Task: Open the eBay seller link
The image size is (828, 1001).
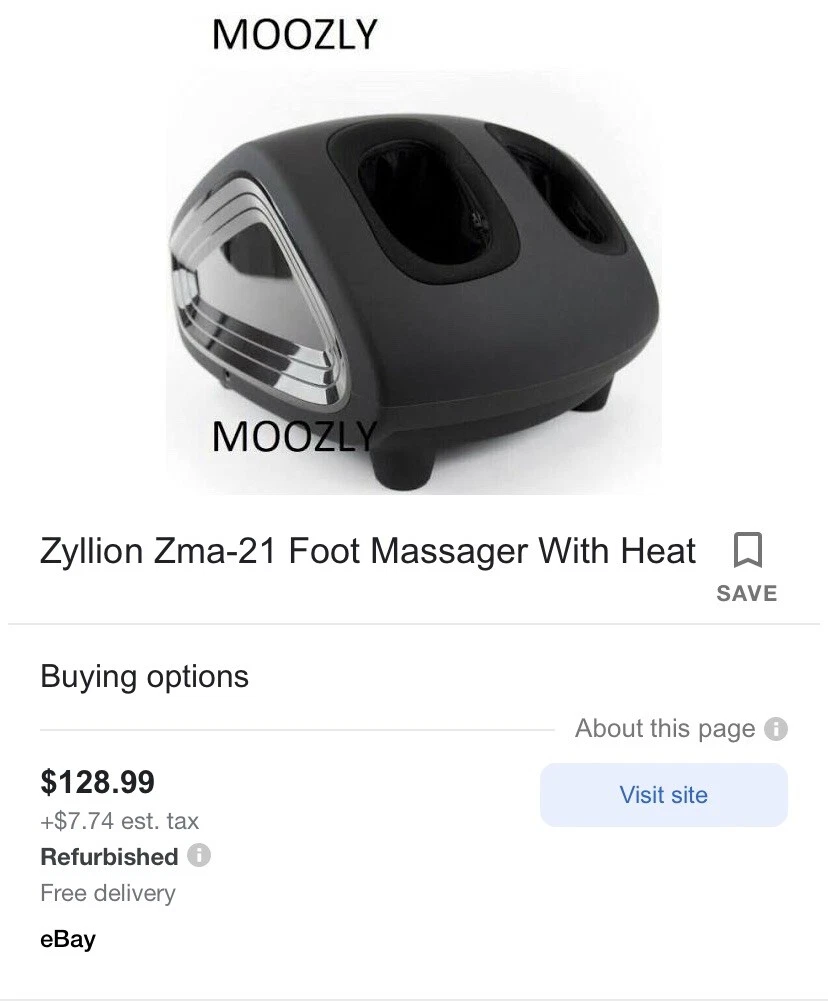Action: point(68,940)
